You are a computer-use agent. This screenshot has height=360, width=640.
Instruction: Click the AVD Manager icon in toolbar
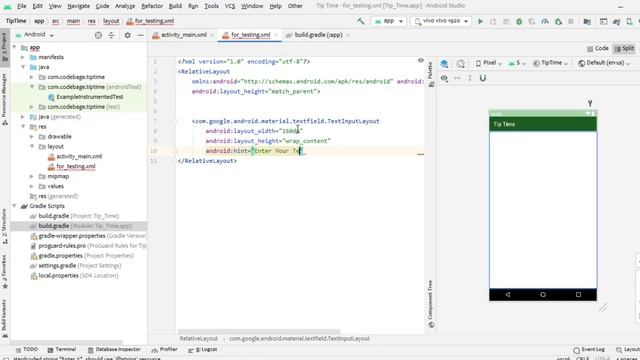pos(630,21)
